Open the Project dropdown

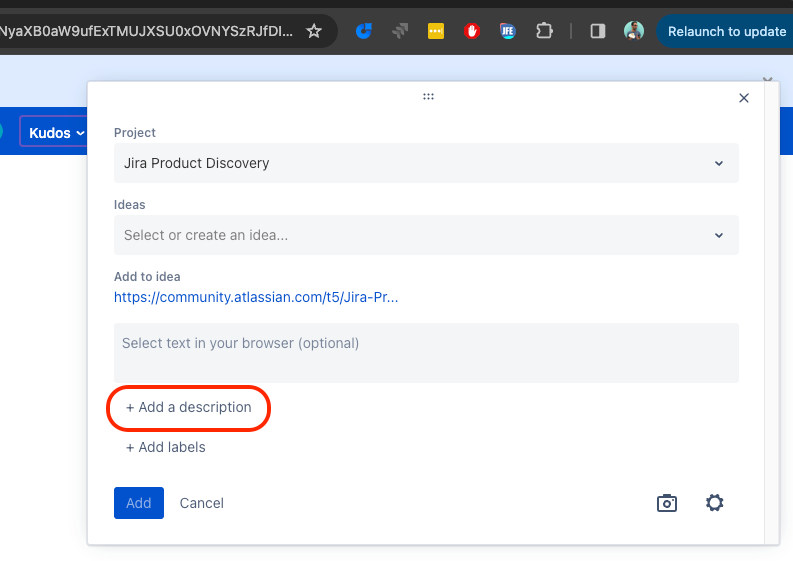click(x=426, y=163)
